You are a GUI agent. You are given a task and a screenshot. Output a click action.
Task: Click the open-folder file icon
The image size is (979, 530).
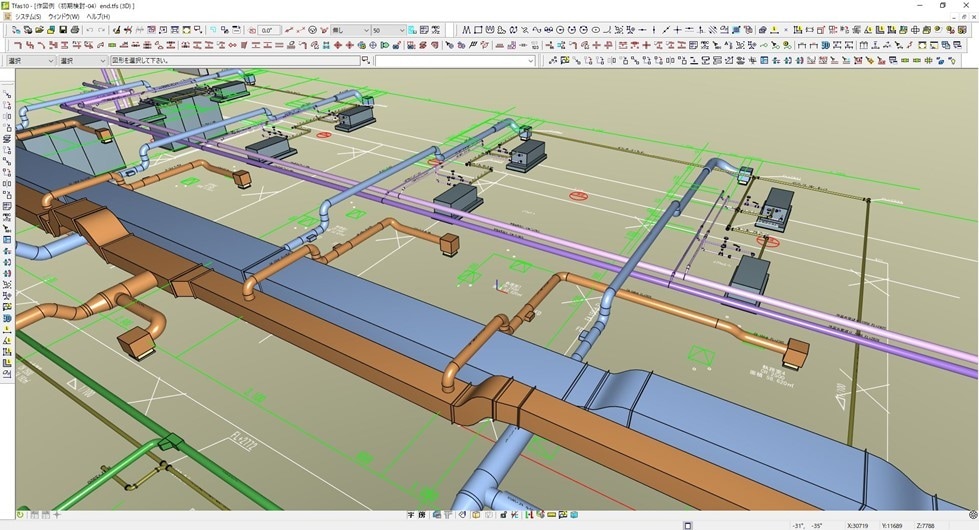39,30
